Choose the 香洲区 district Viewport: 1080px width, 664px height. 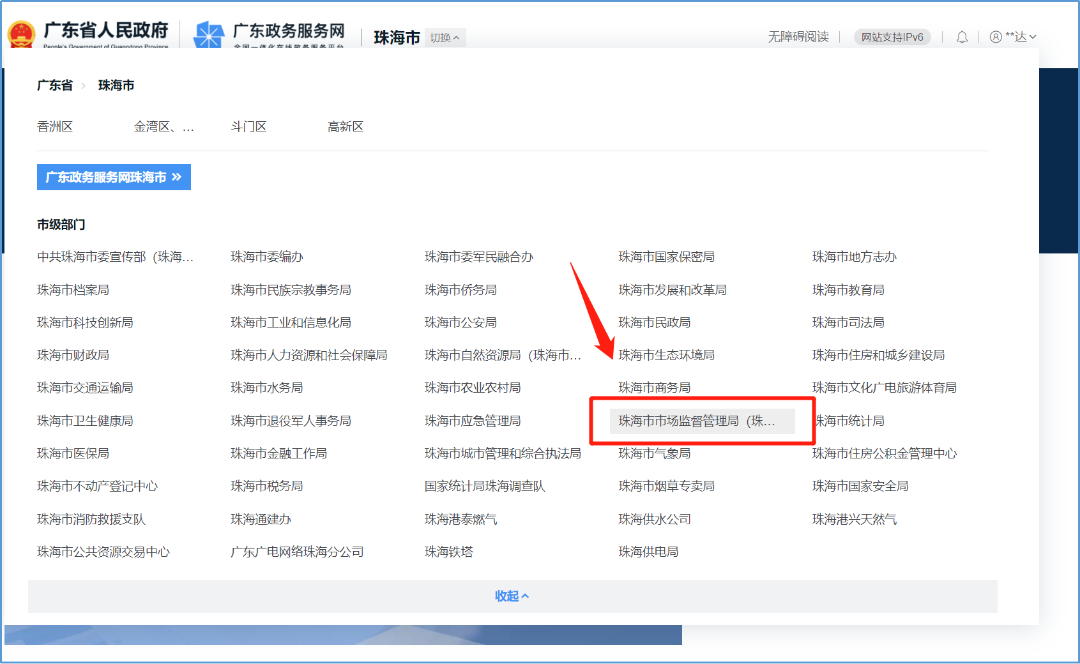(55, 127)
